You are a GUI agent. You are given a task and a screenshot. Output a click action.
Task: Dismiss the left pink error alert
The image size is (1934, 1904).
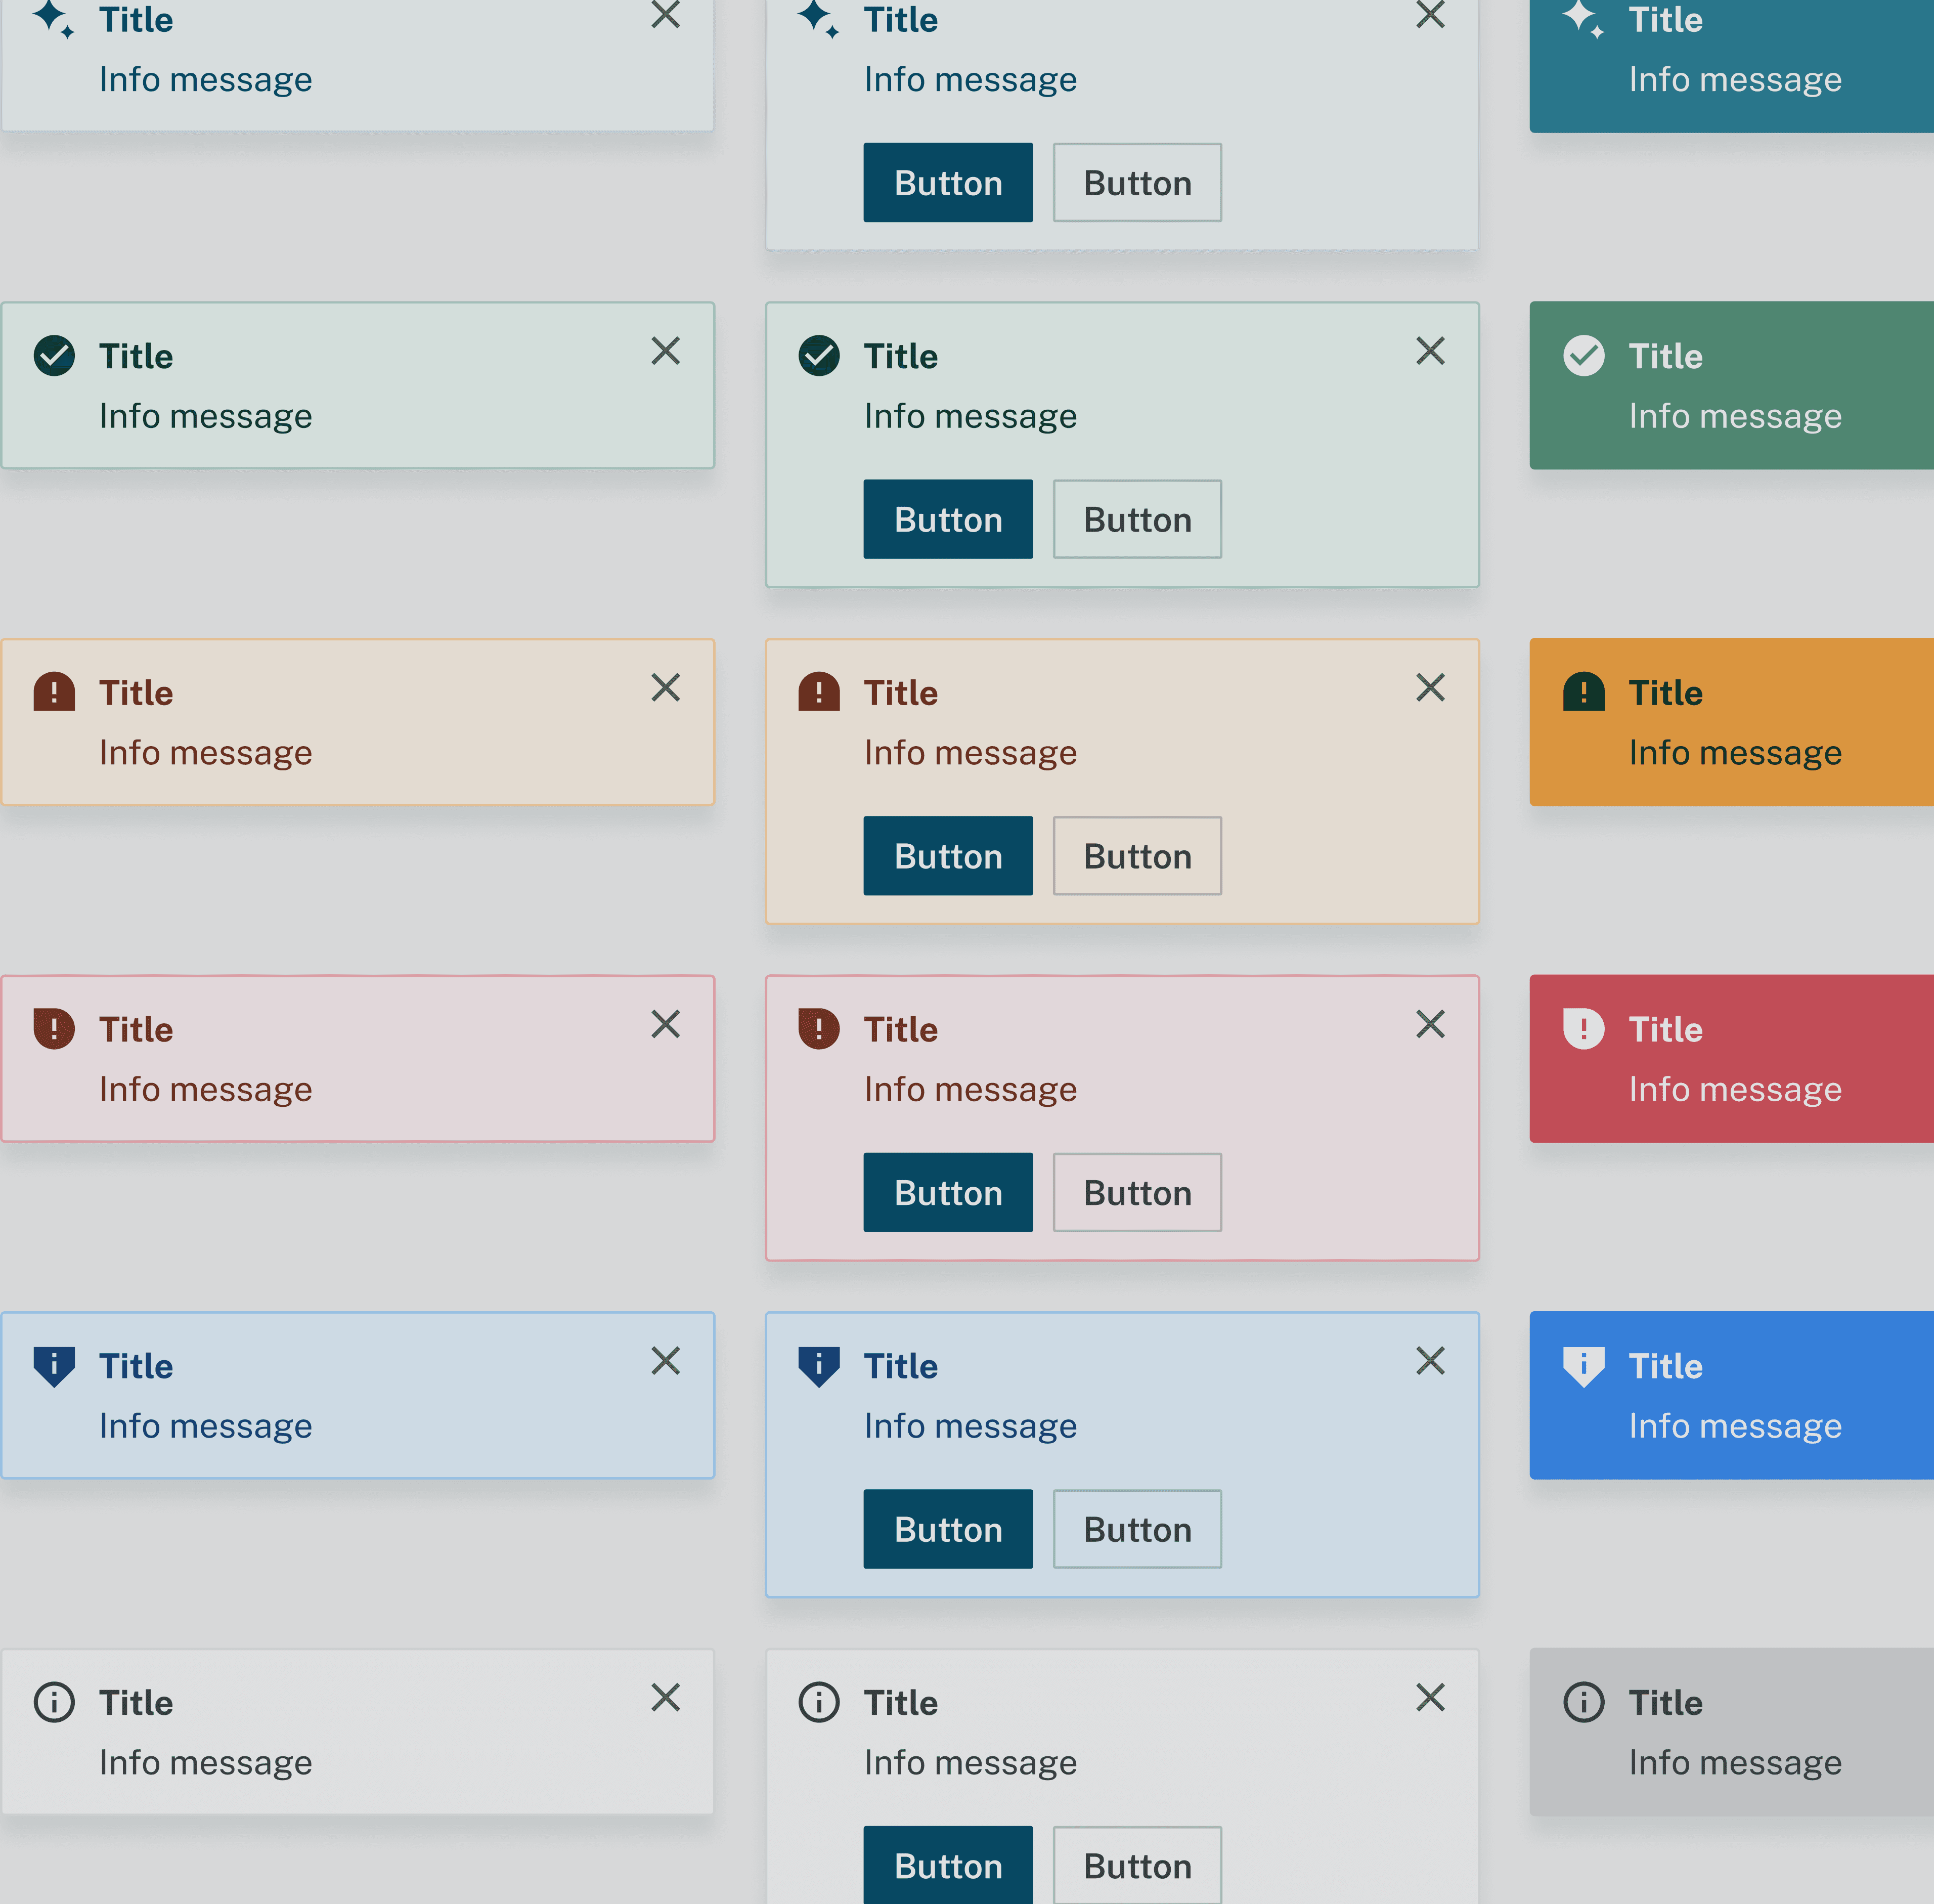tap(665, 1024)
